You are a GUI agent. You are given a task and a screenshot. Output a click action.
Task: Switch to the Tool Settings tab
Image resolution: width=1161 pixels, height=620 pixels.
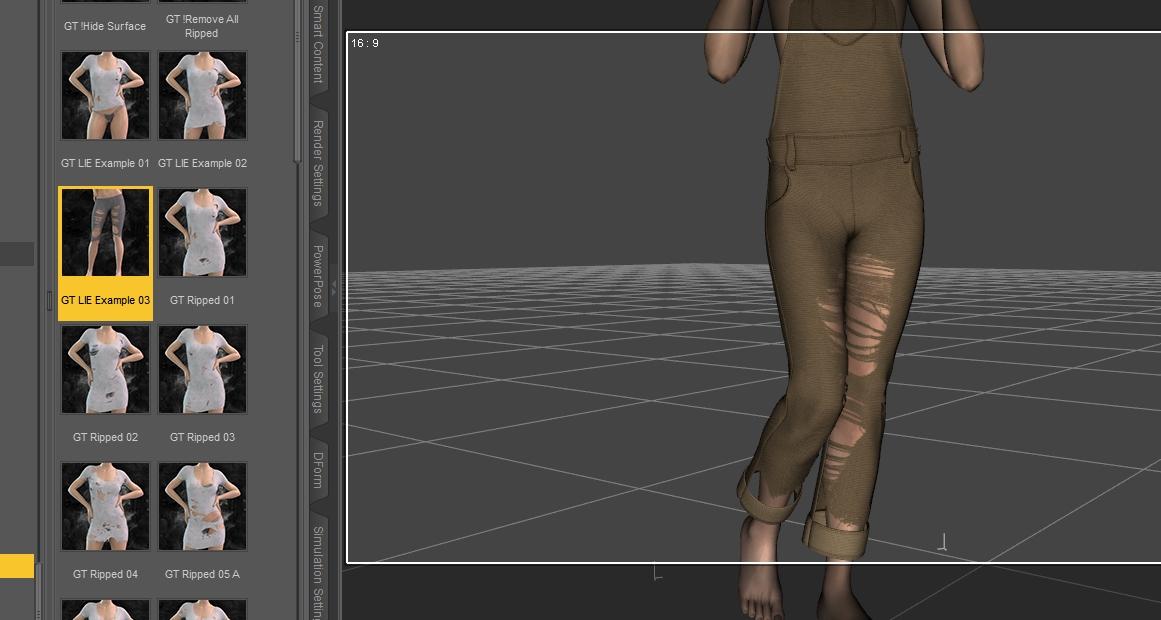[318, 379]
